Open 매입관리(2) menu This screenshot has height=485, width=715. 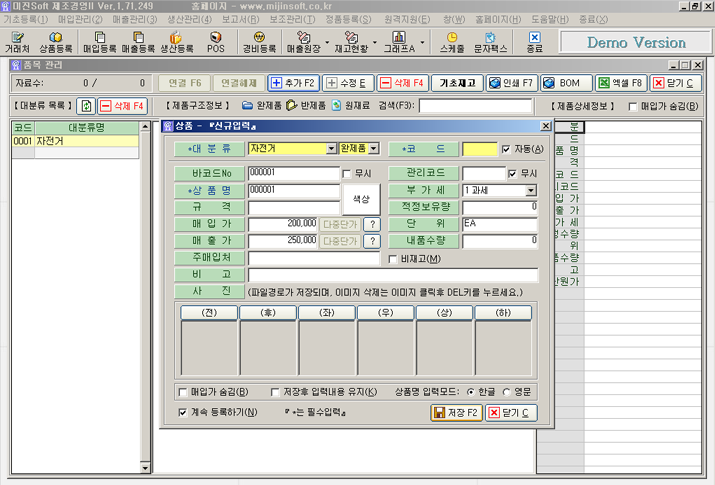pyautogui.click(x=80, y=20)
